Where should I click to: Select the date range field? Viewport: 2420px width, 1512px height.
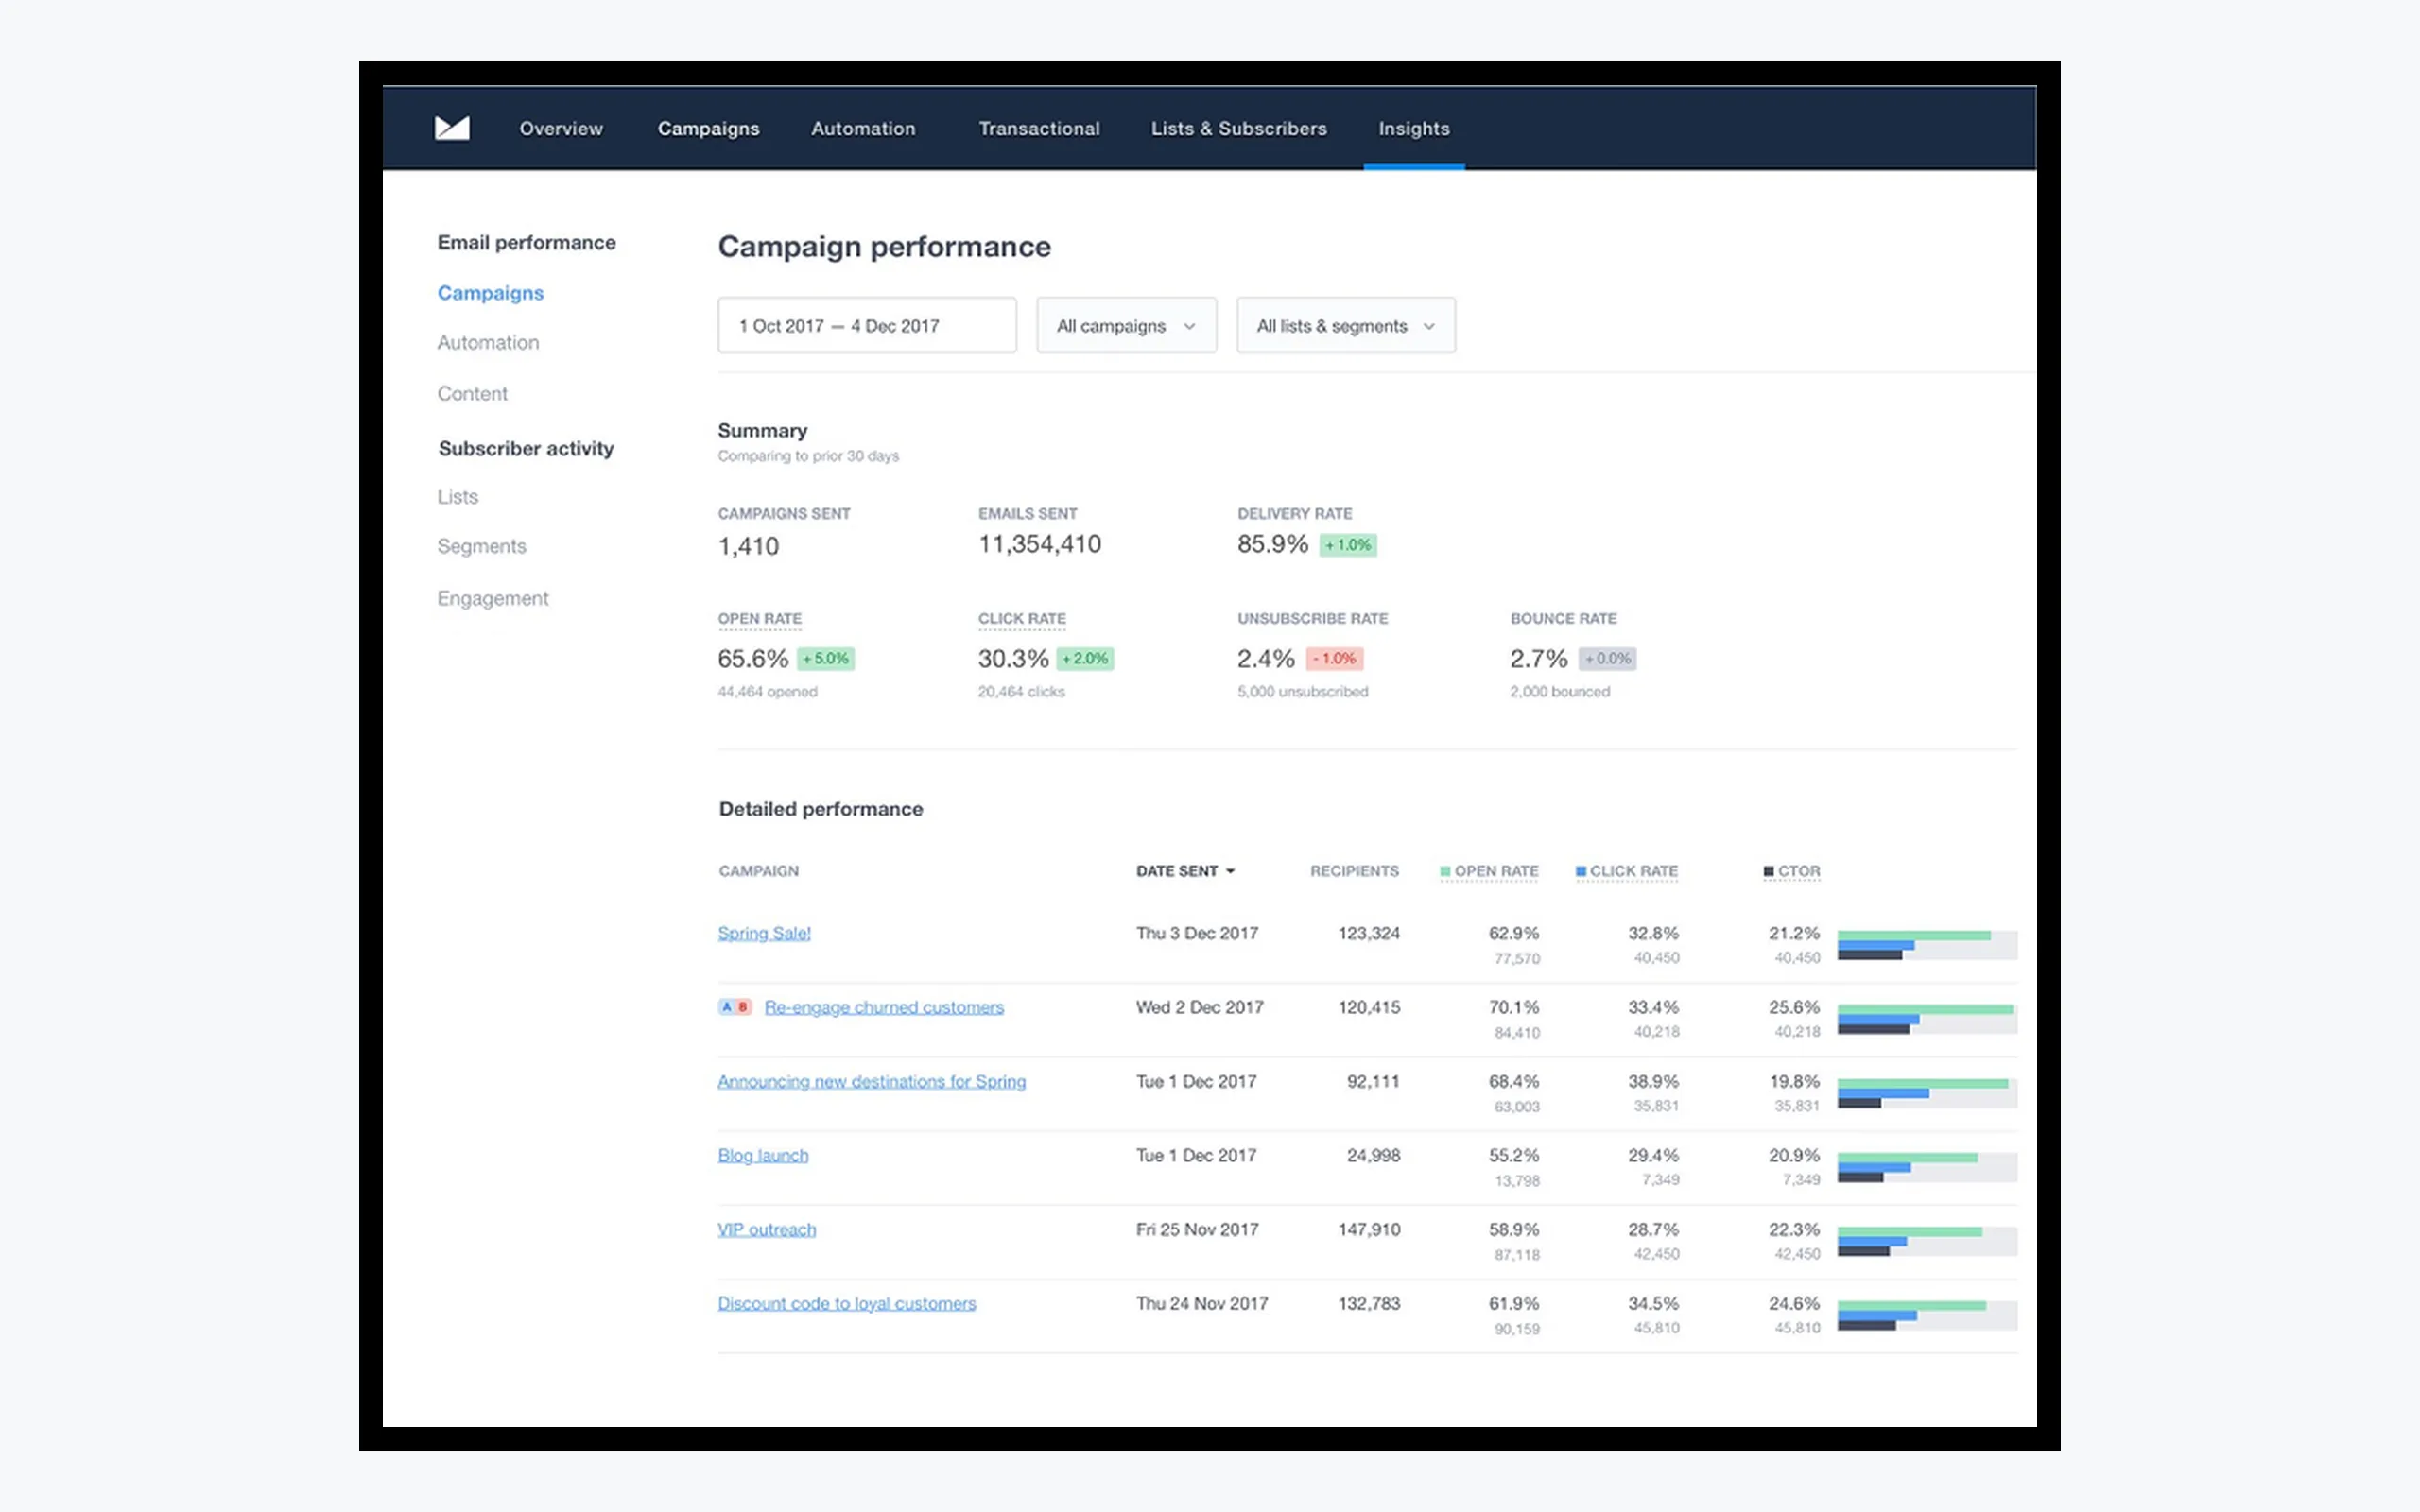(867, 325)
